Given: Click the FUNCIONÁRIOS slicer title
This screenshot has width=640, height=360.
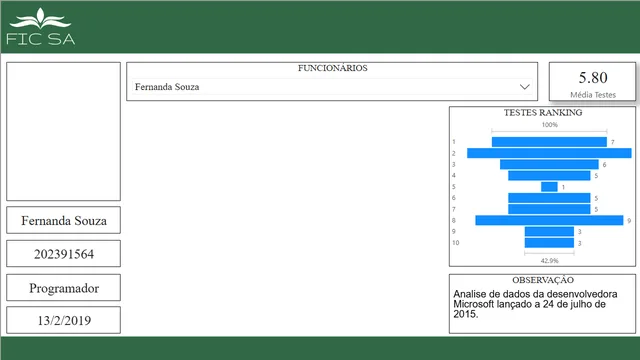Looking at the screenshot, I should [x=332, y=68].
